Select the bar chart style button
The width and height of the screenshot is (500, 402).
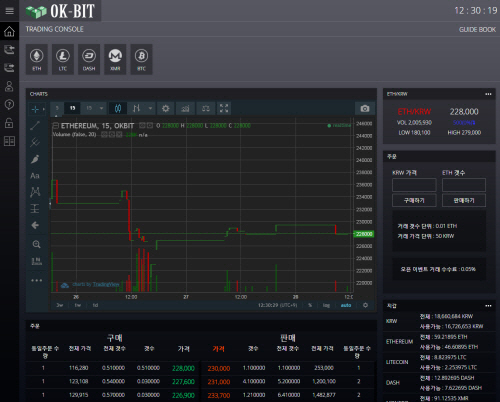tap(136, 108)
